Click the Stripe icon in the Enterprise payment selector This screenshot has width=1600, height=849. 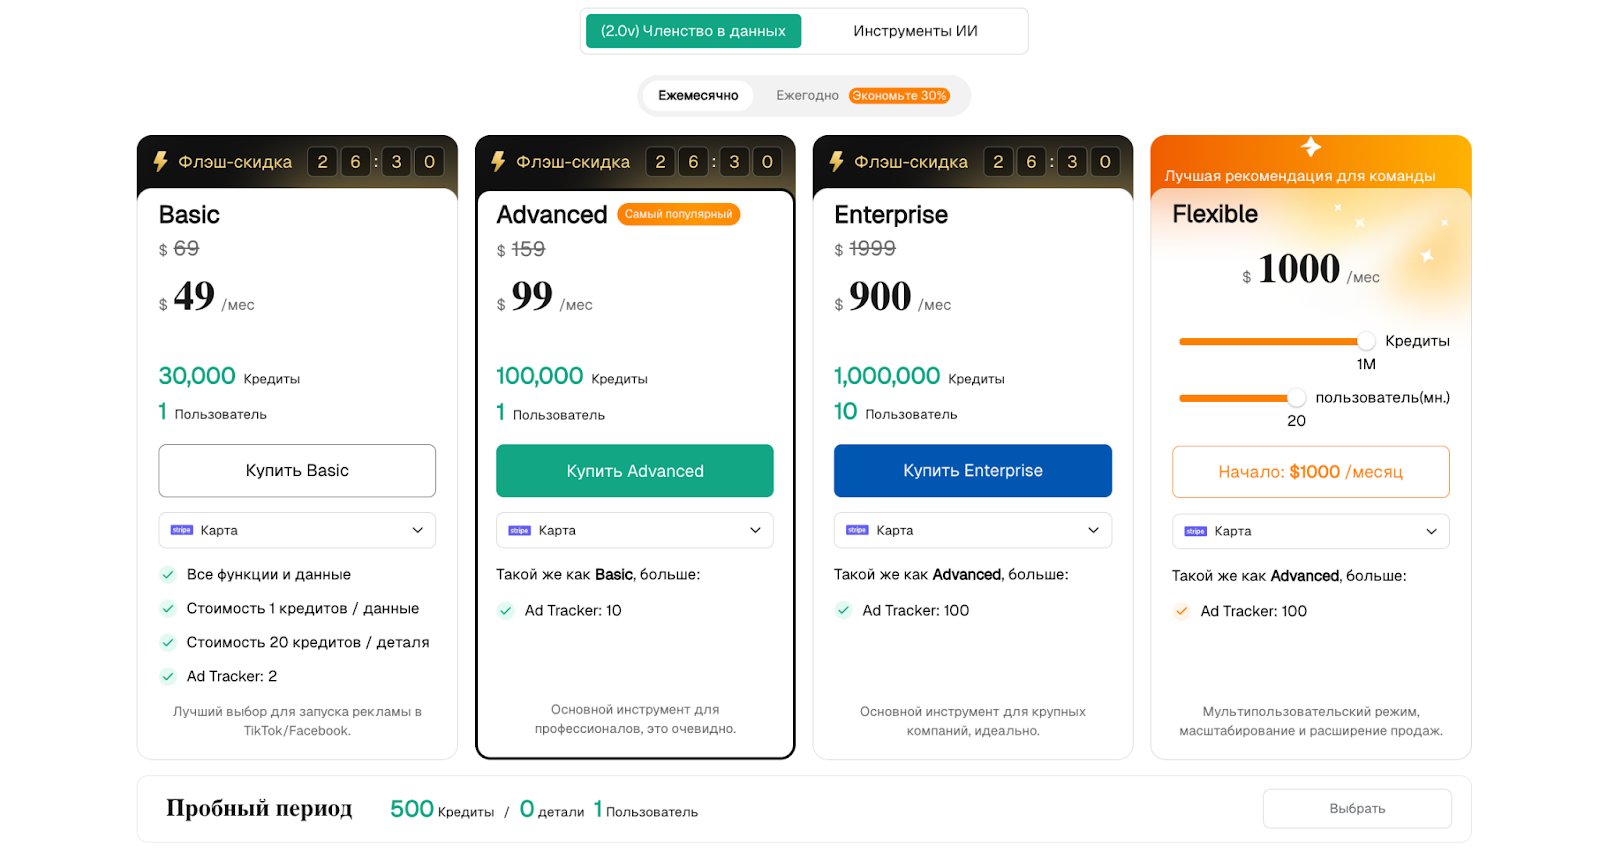(x=857, y=530)
